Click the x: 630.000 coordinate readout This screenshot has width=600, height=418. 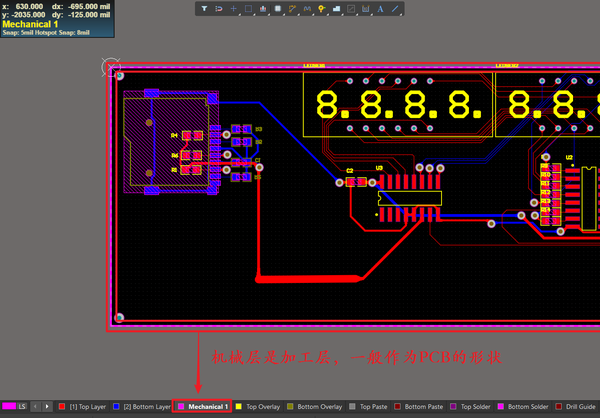[x=23, y=7]
